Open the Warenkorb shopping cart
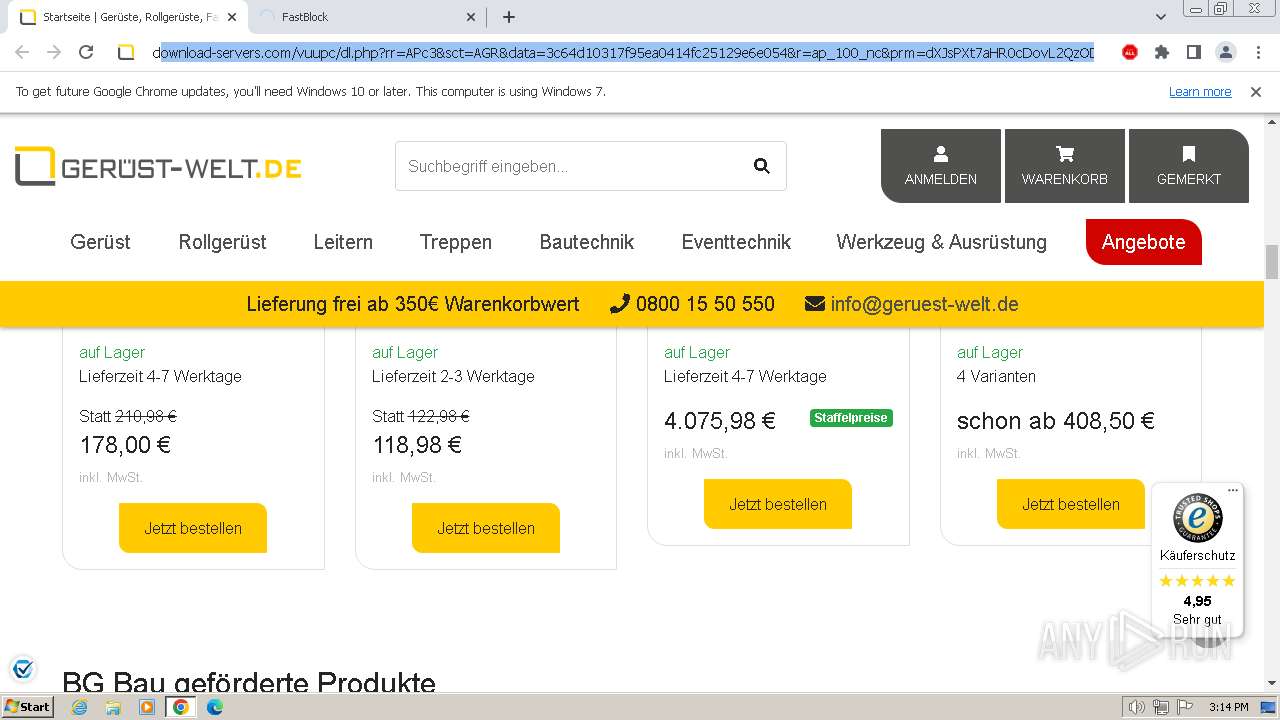1280x720 pixels. pyautogui.click(x=1064, y=166)
